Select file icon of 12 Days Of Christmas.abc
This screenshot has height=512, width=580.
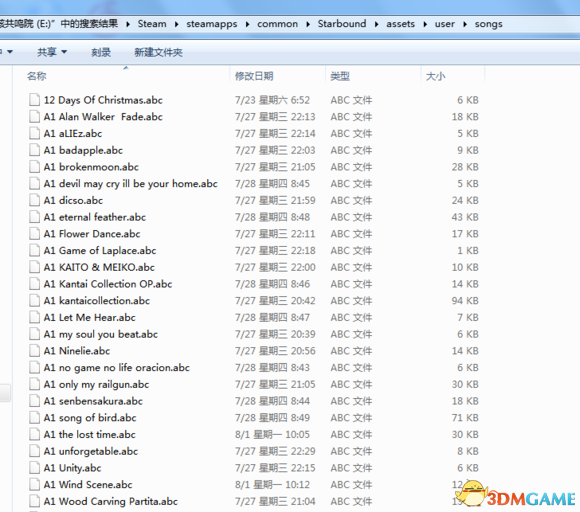[34, 100]
